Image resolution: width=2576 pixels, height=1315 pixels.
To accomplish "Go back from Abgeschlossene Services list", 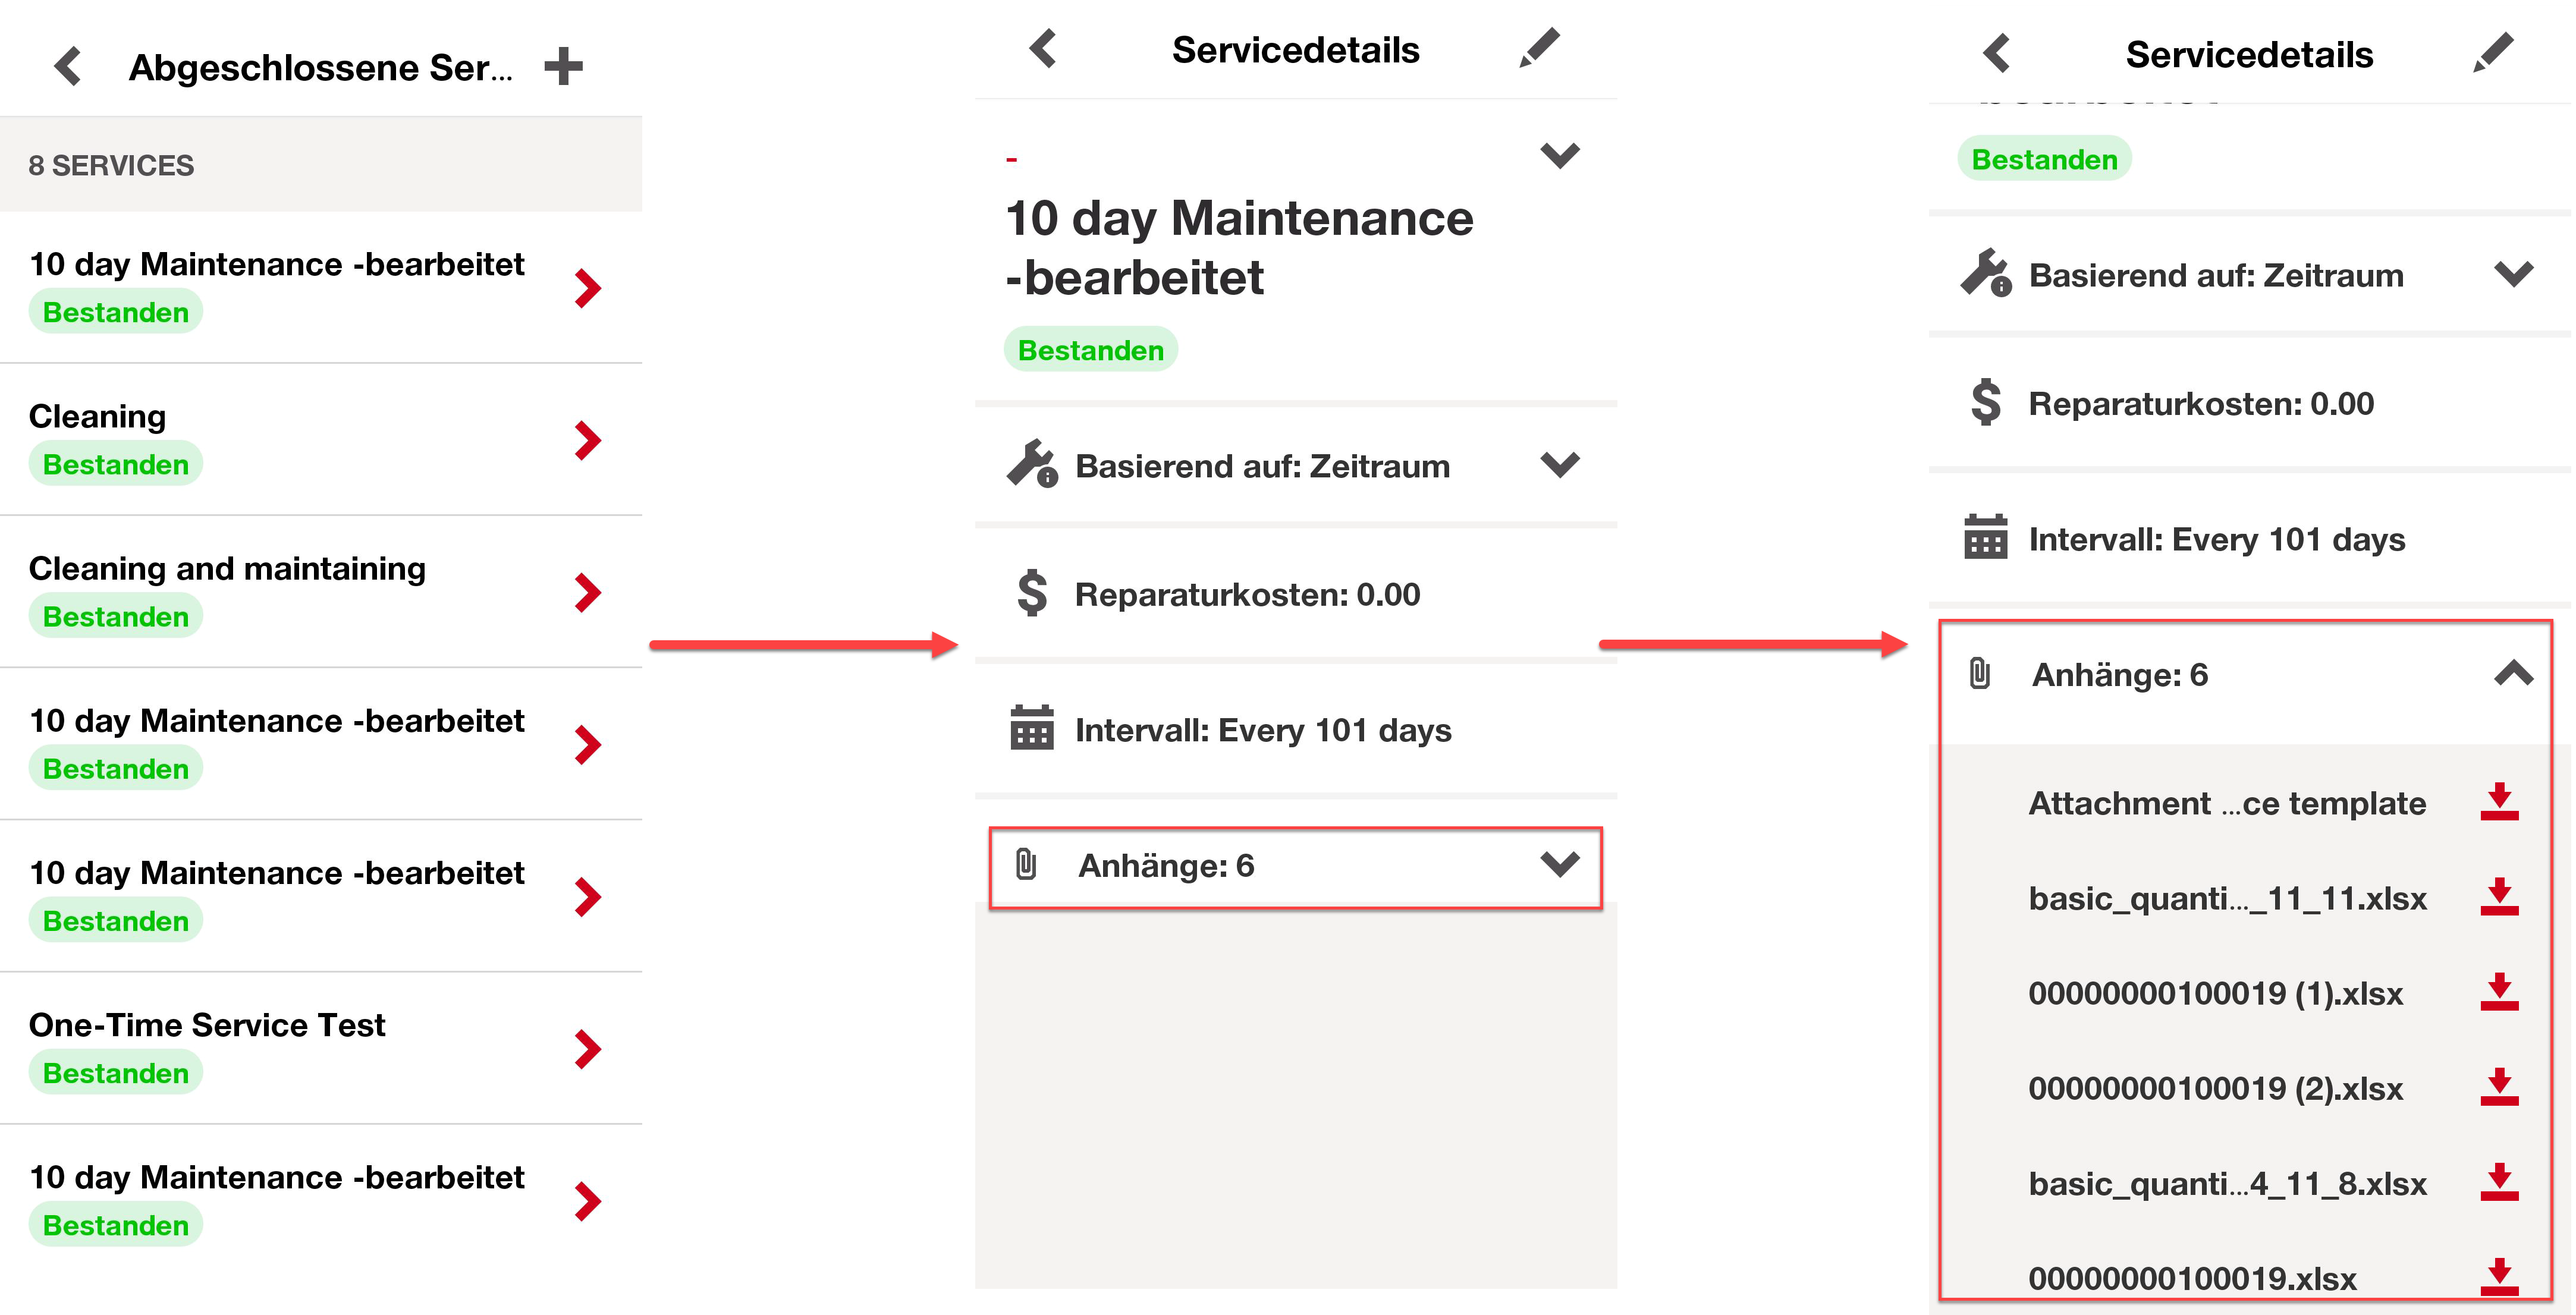I will [x=68, y=67].
